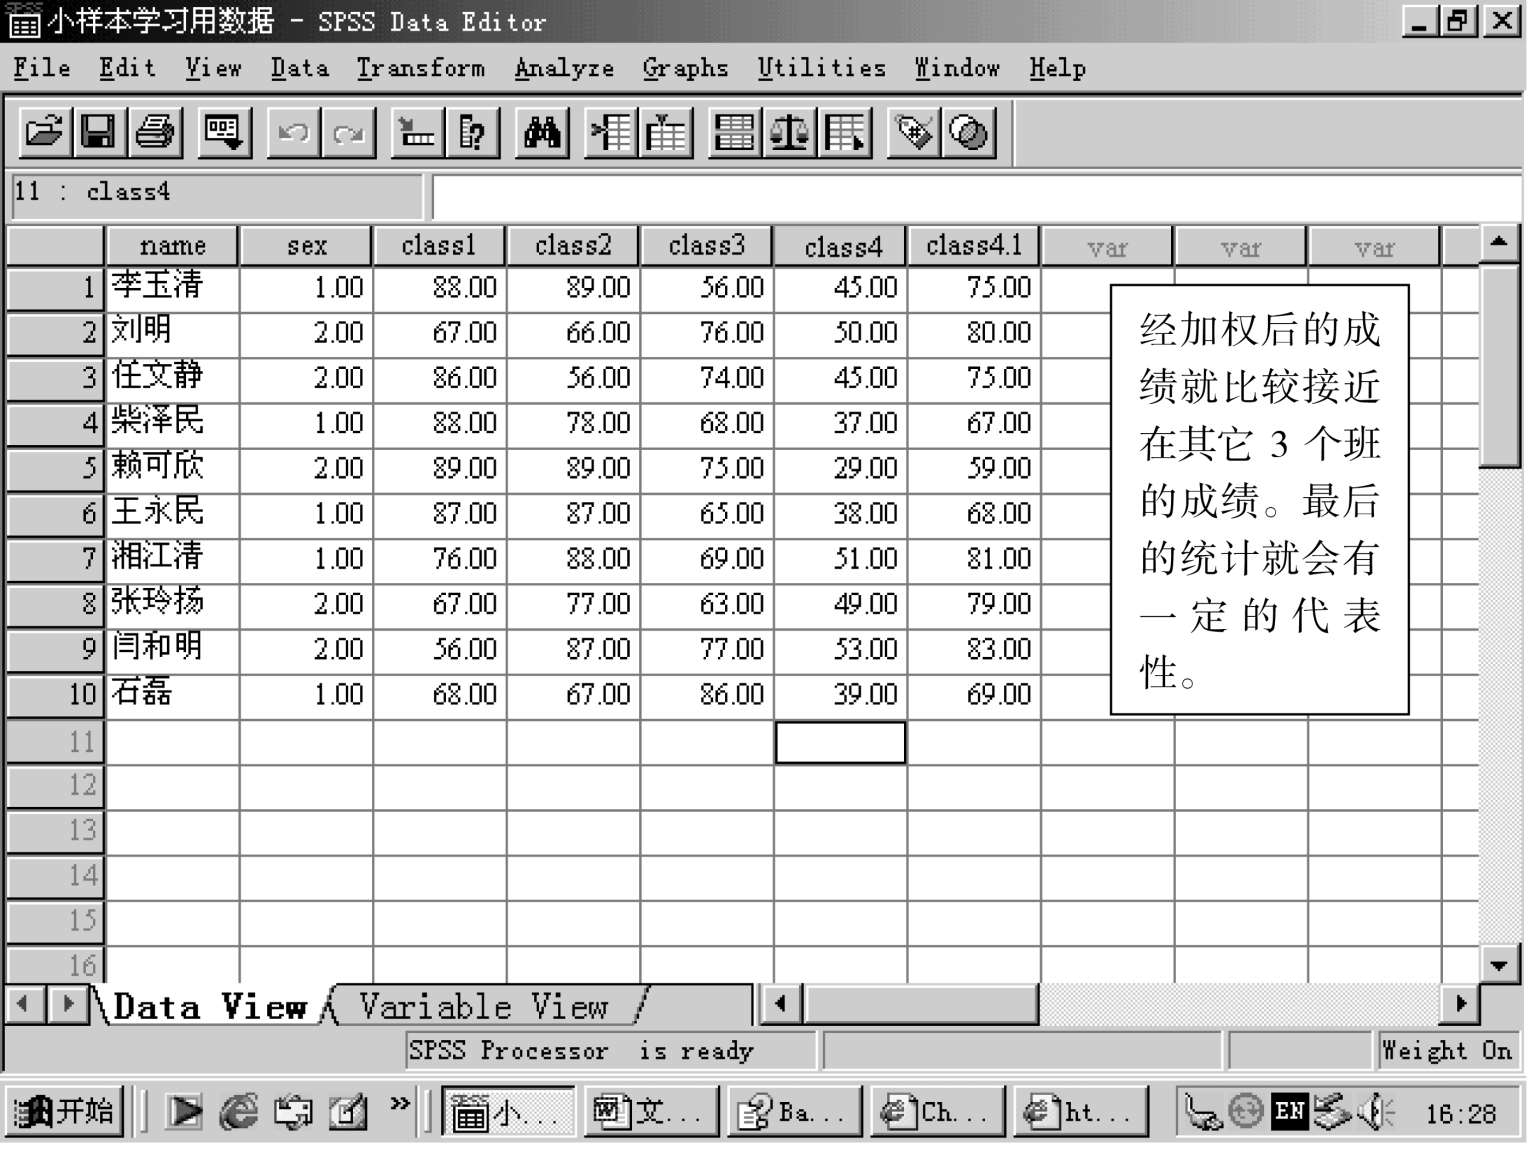Click the Weight On status indicator

(x=1446, y=1050)
